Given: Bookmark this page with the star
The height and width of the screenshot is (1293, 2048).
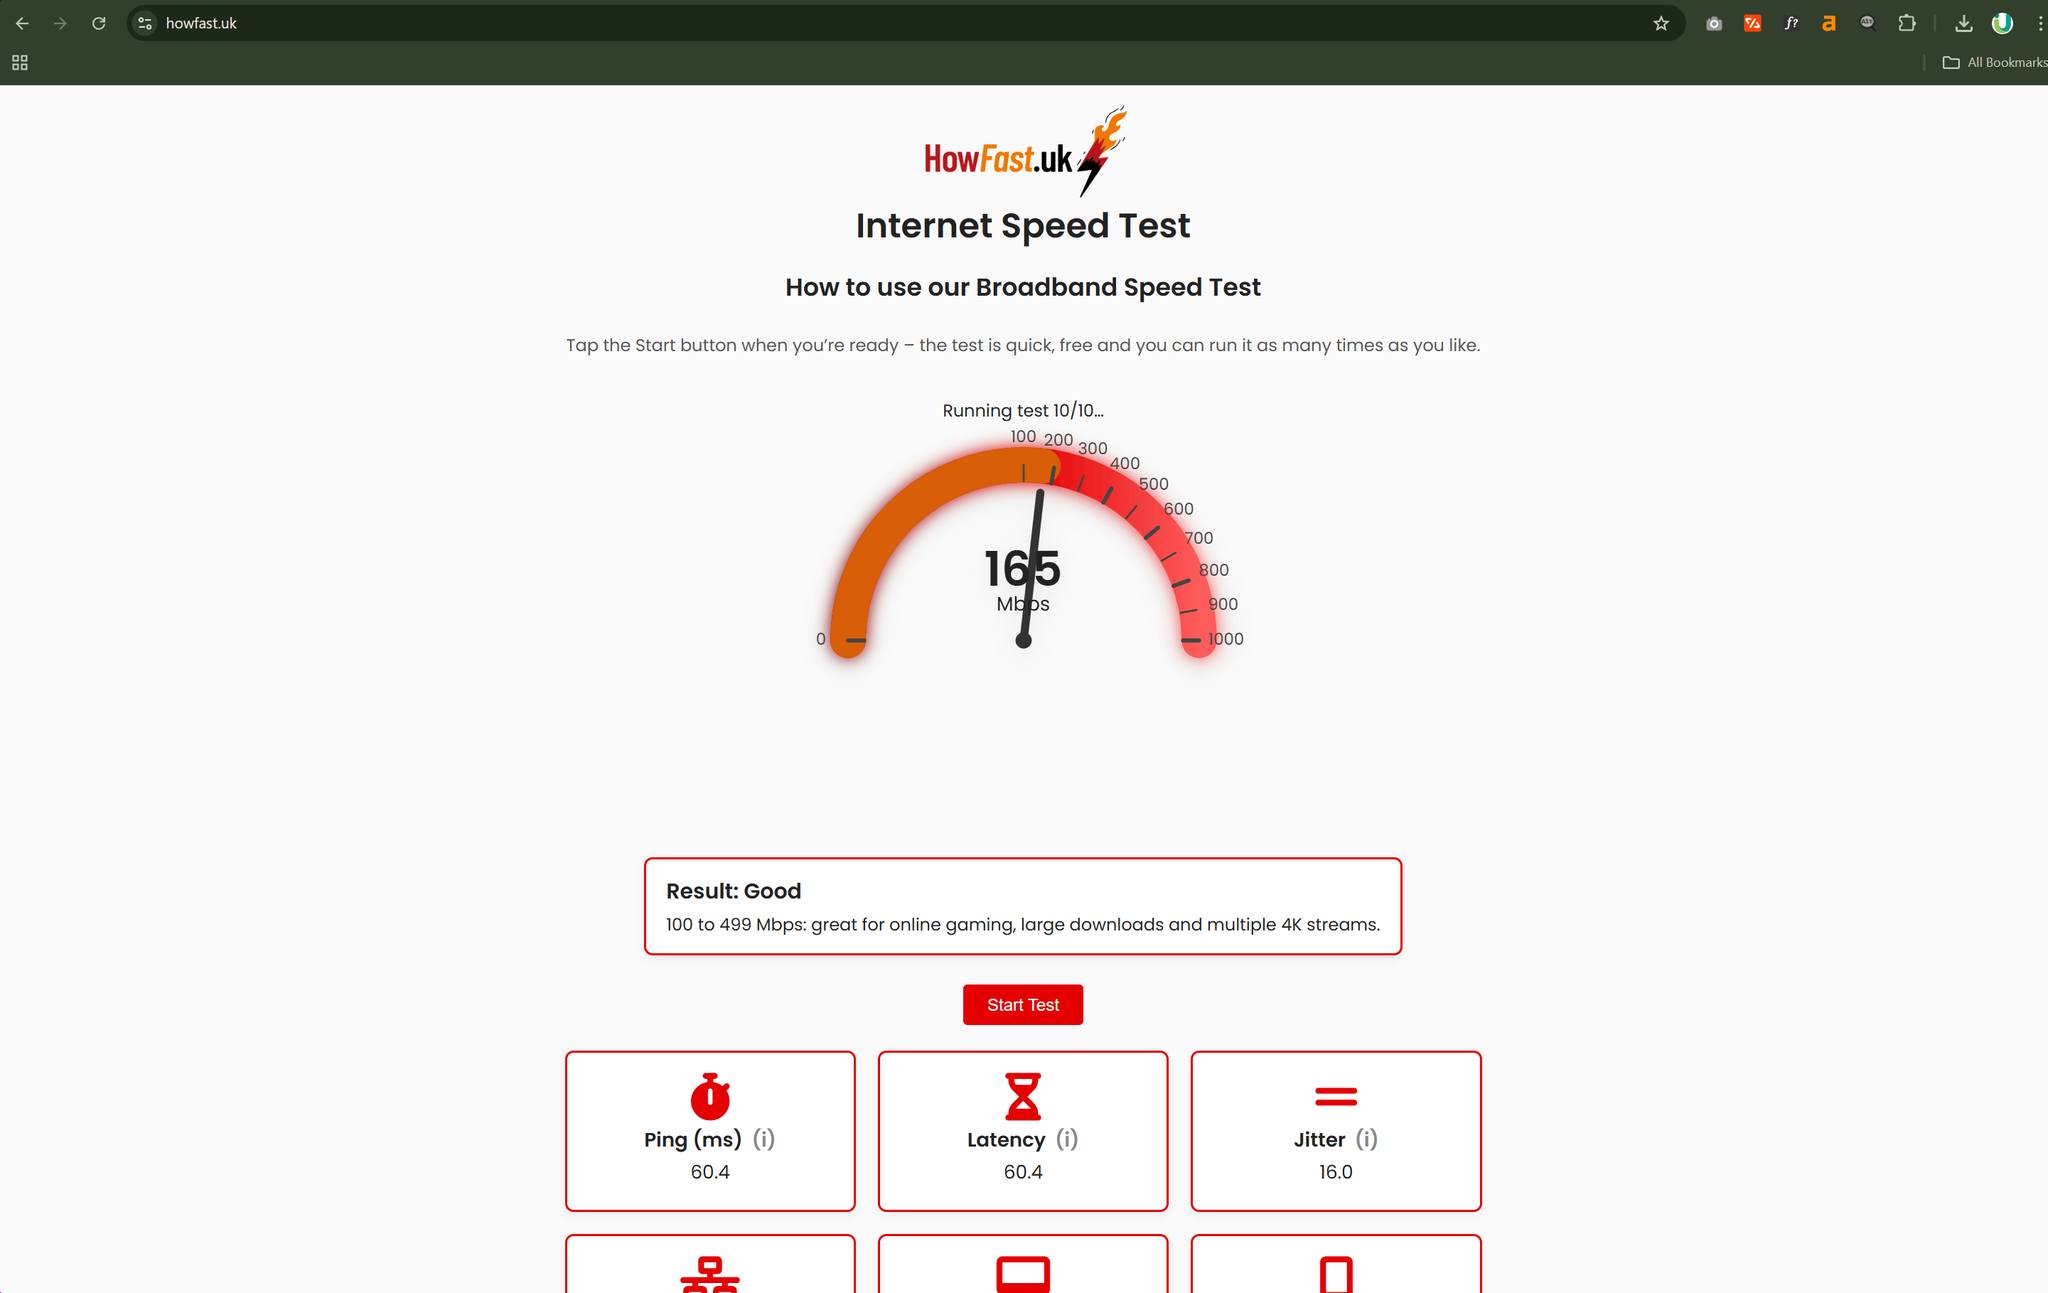Looking at the screenshot, I should pos(1661,23).
